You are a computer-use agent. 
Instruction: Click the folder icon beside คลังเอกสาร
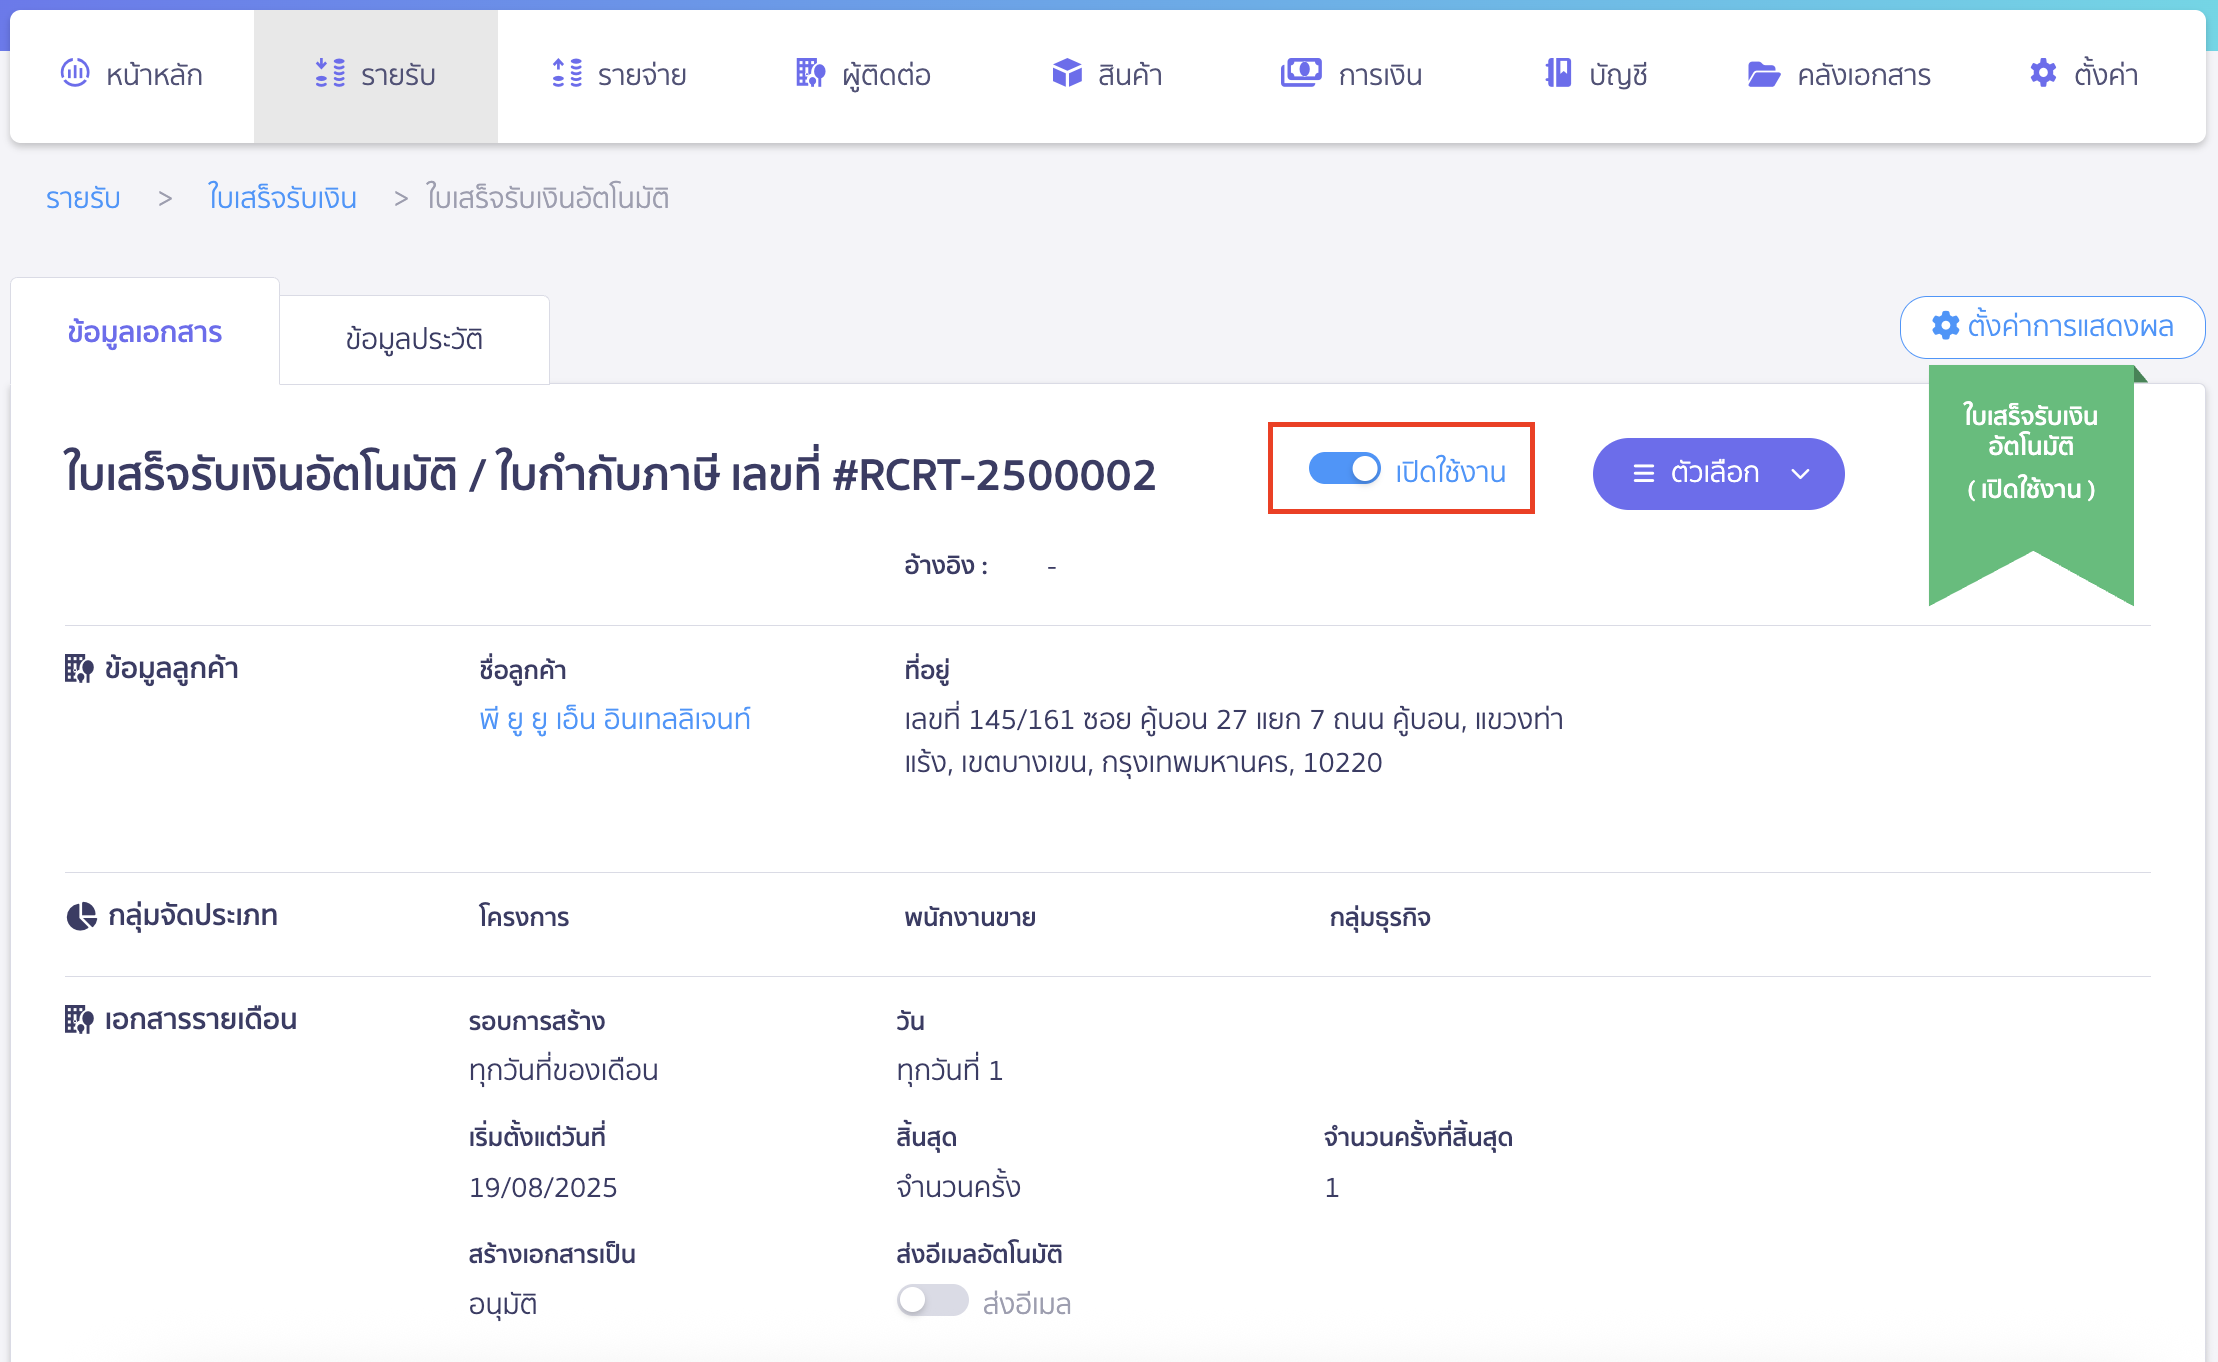pyautogui.click(x=1763, y=74)
